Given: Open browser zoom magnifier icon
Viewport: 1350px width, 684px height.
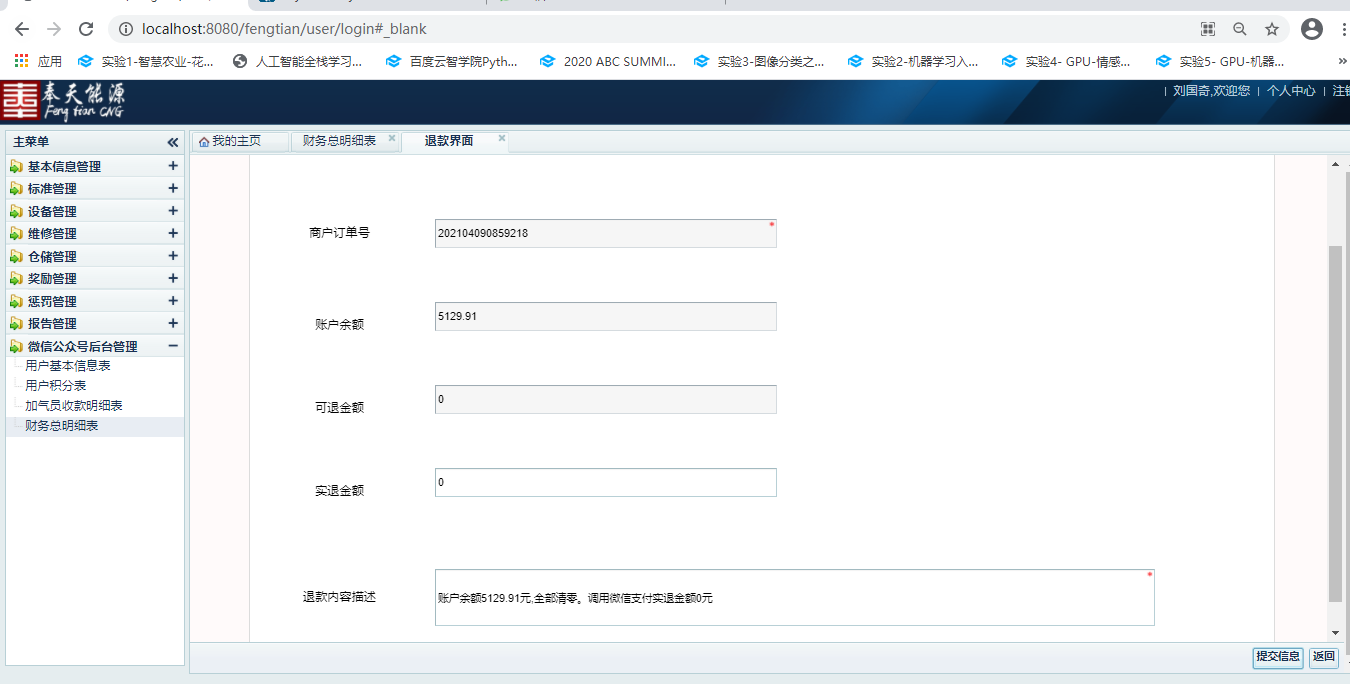Looking at the screenshot, I should 1240,29.
